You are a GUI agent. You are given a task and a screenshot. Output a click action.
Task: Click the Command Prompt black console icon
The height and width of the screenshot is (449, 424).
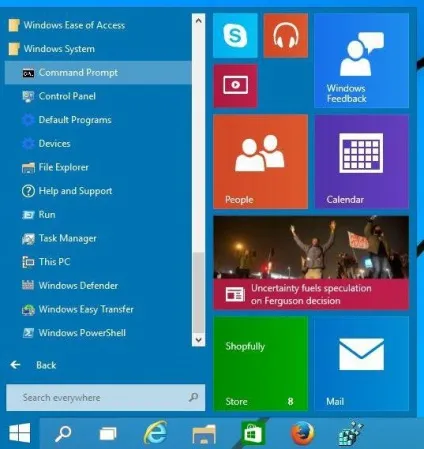[x=28, y=73]
